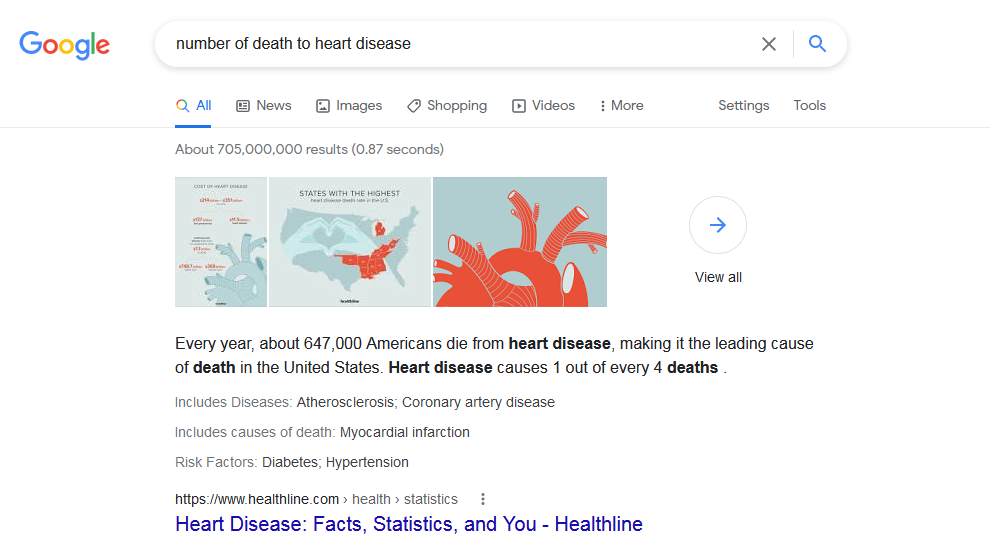Viewport: 990px width, 549px height.
Task: Click the Images tab picture icon
Action: 323,106
